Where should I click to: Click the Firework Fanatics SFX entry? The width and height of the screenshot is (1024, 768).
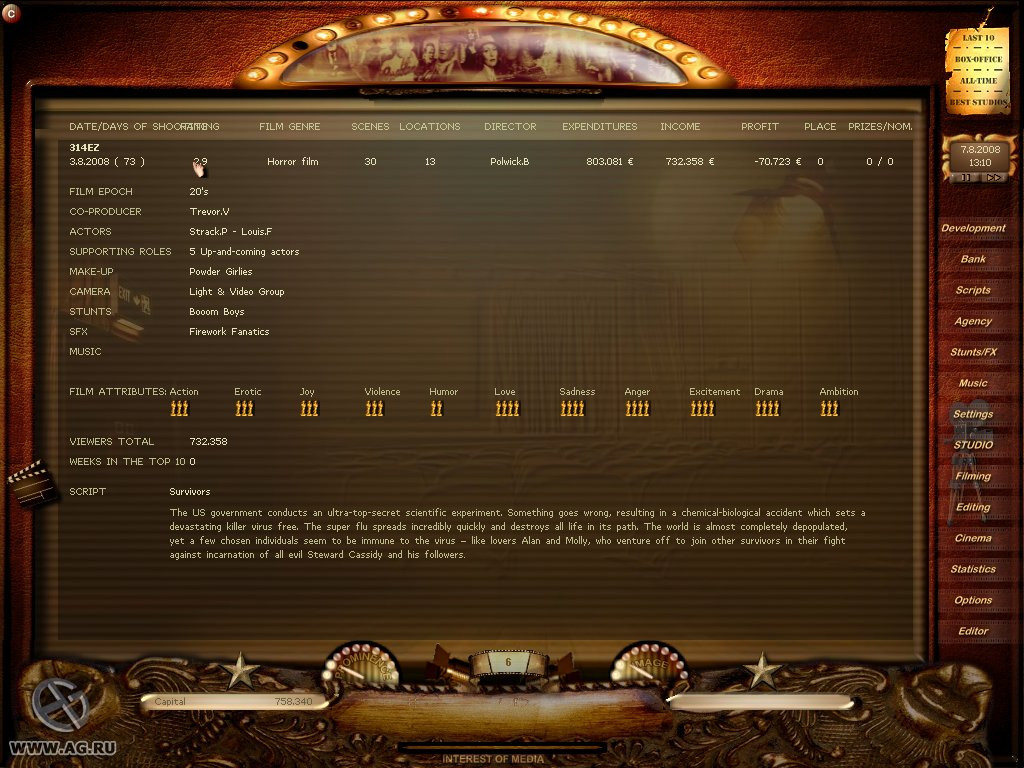click(x=229, y=332)
